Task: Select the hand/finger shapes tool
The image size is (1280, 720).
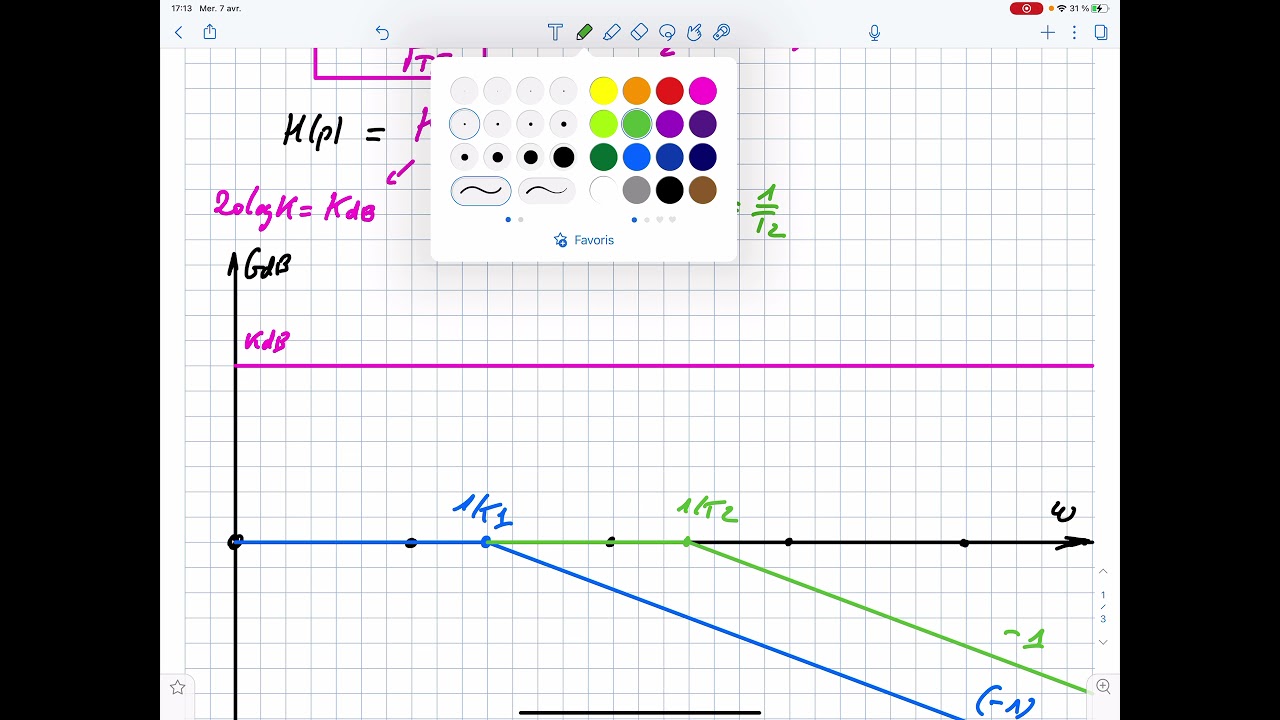Action: (x=694, y=32)
